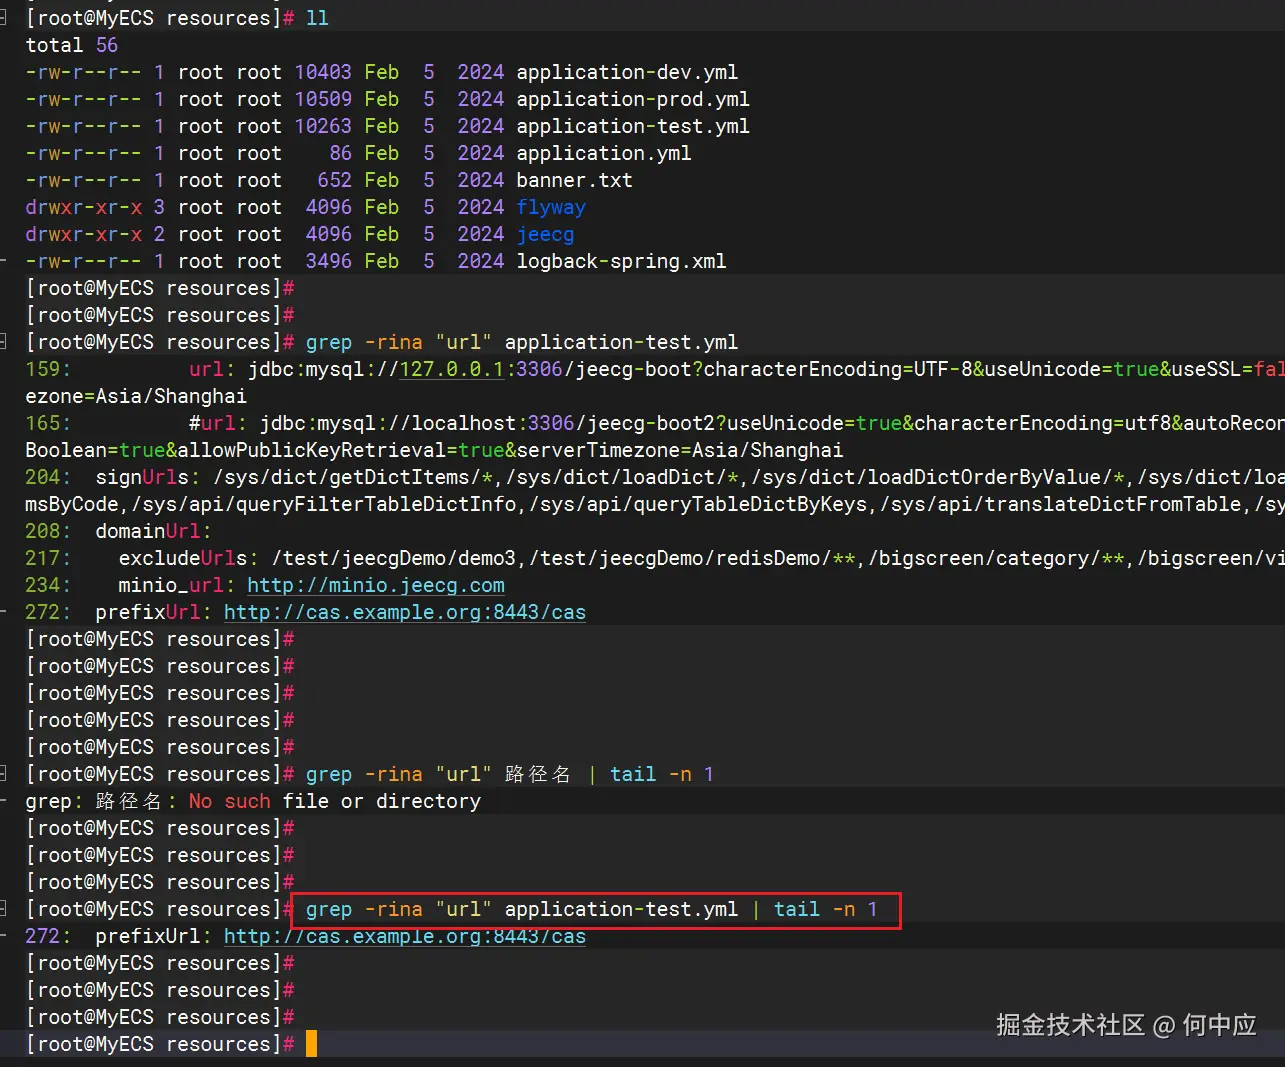Viewport: 1285px width, 1067px height.
Task: Click the application.yml file with size 86
Action: tap(604, 153)
